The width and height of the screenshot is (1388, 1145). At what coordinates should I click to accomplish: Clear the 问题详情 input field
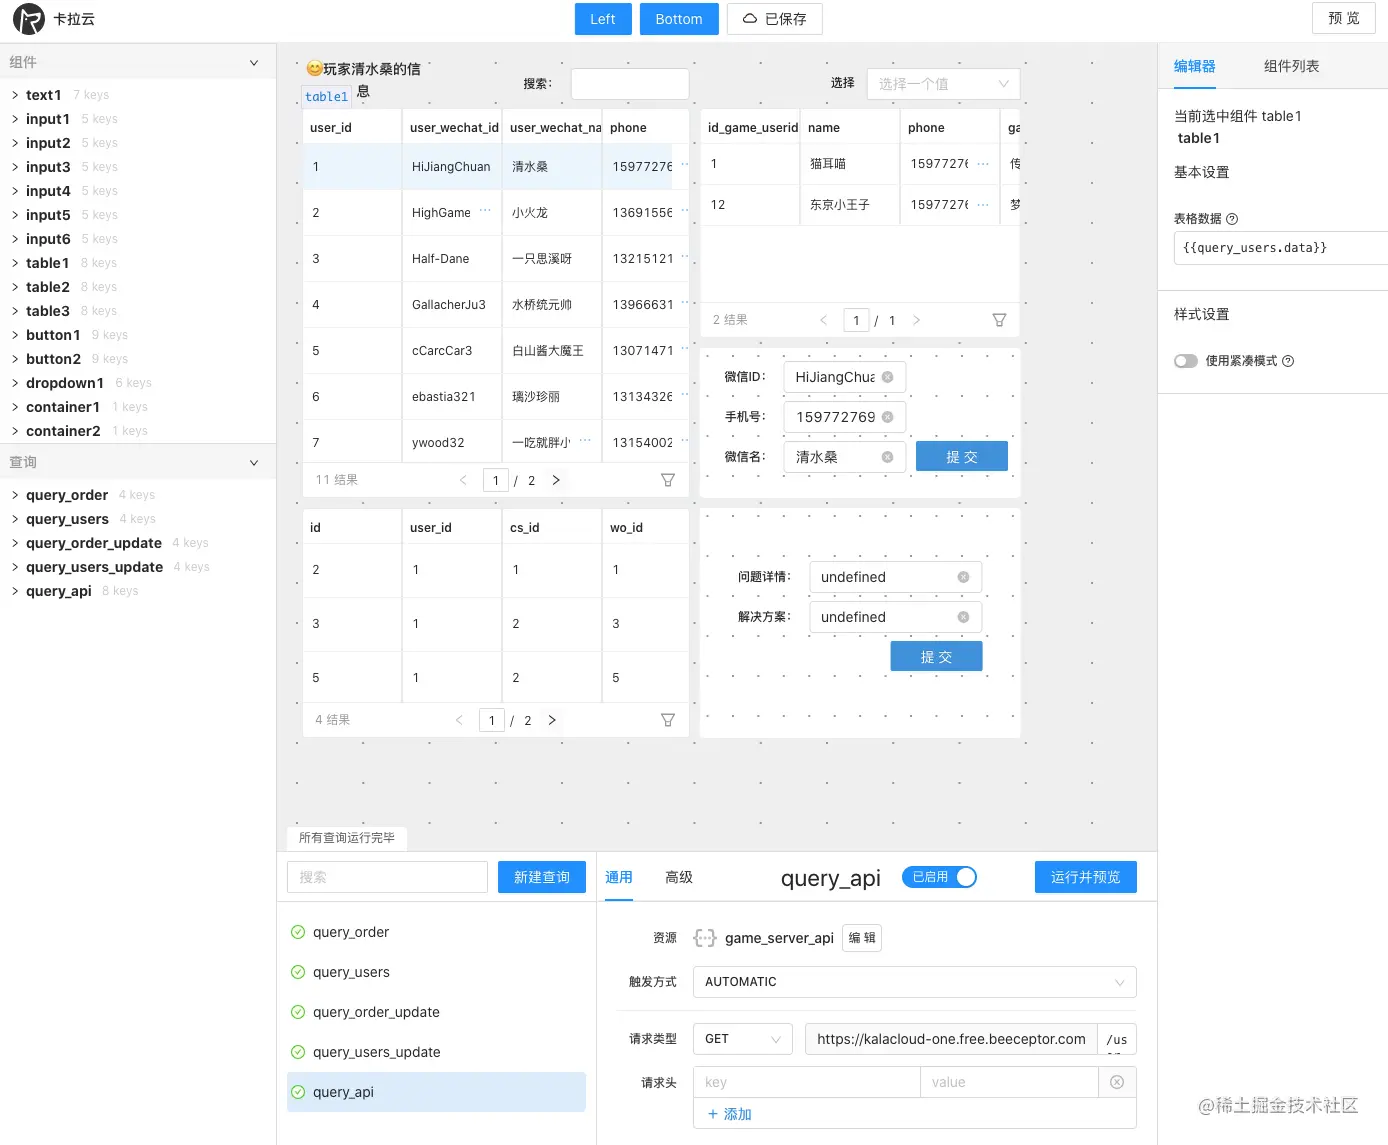tap(963, 577)
